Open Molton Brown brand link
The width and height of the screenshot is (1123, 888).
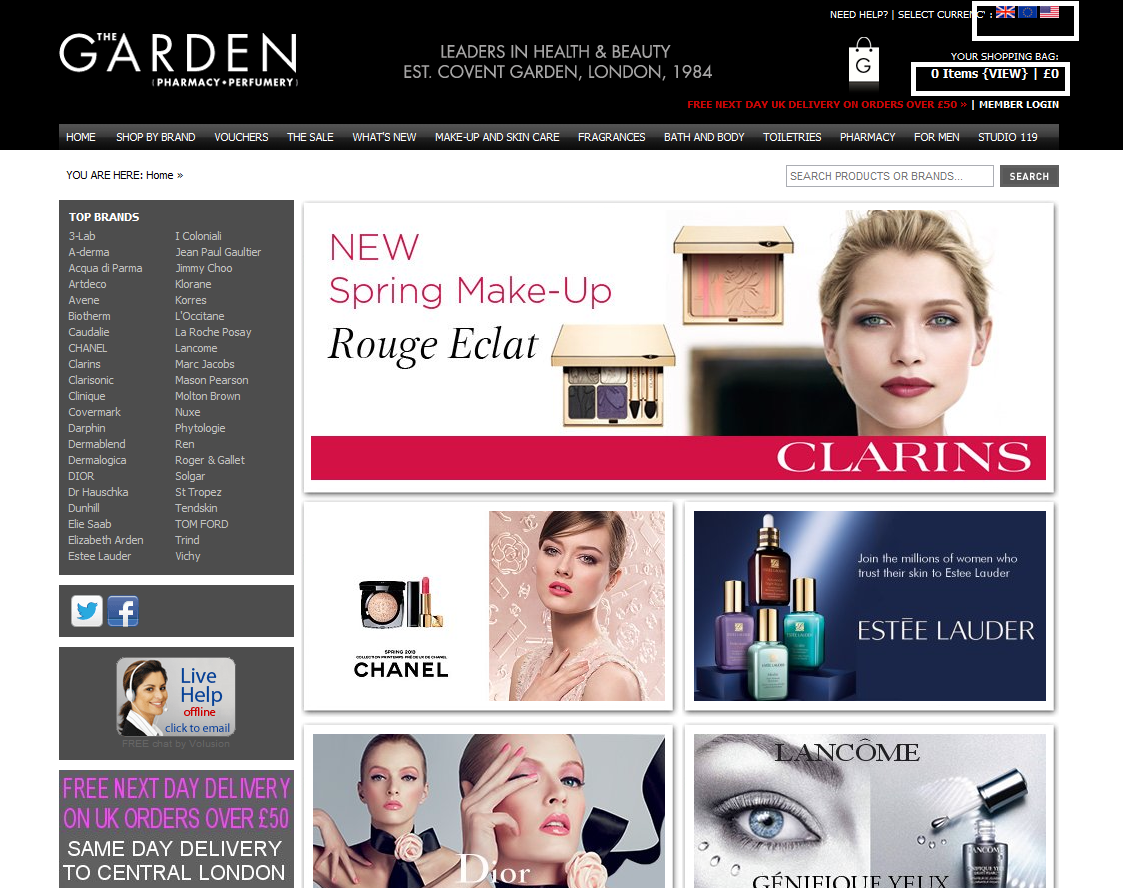tap(208, 396)
